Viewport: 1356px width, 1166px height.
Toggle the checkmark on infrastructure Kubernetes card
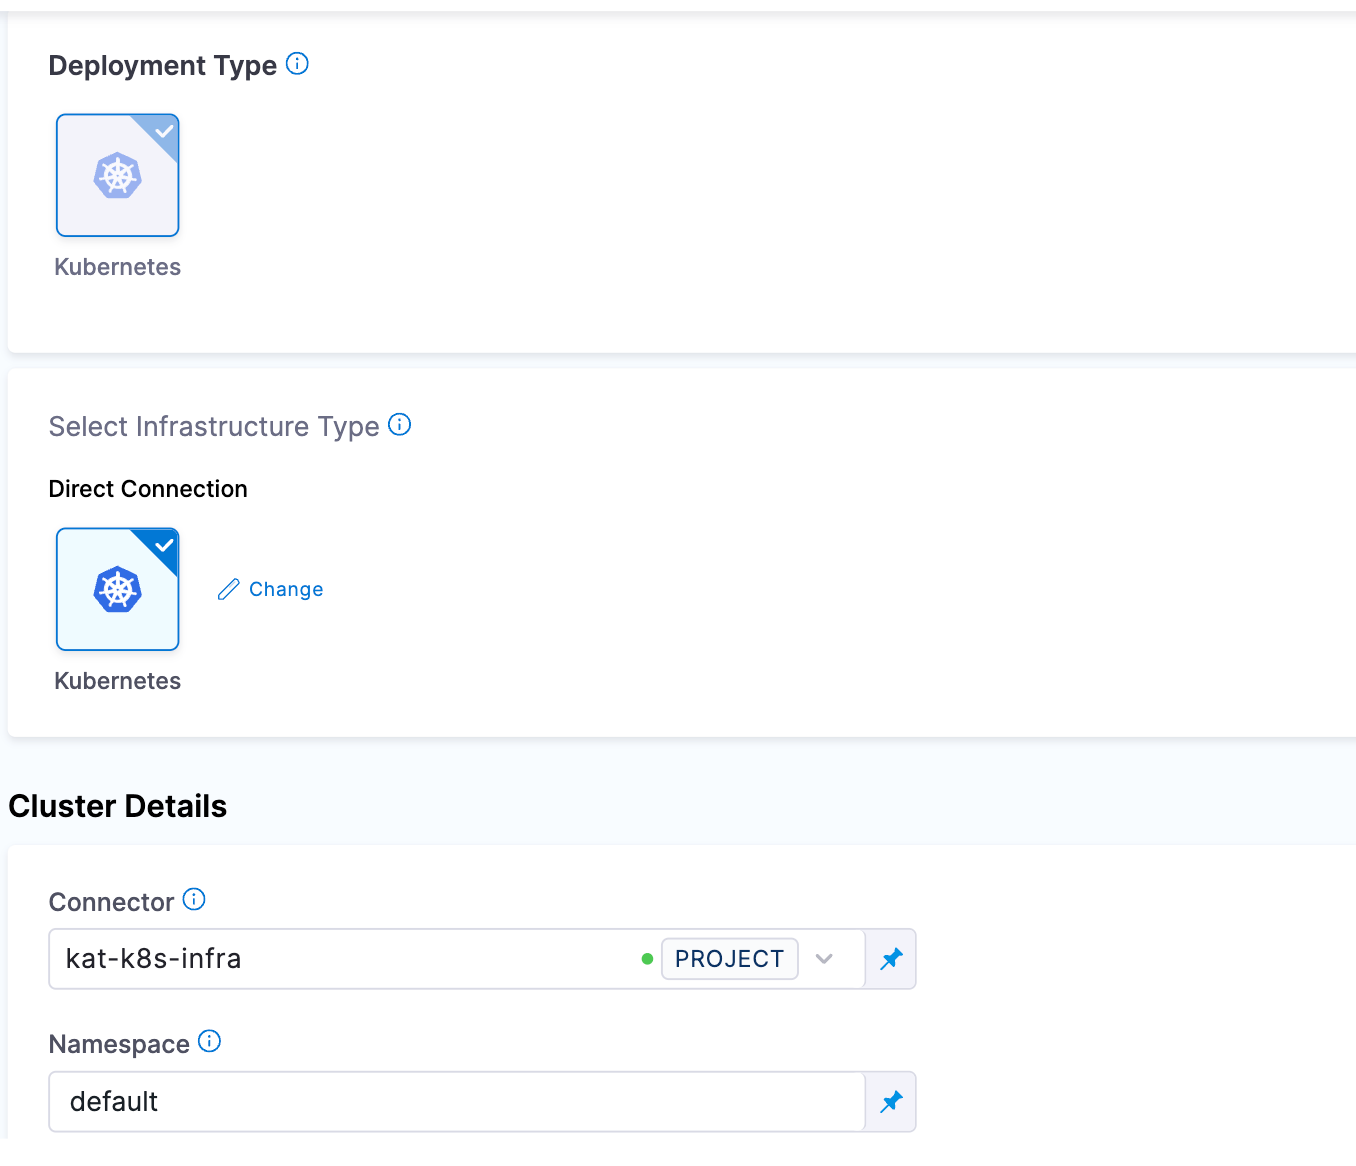pyautogui.click(x=164, y=545)
